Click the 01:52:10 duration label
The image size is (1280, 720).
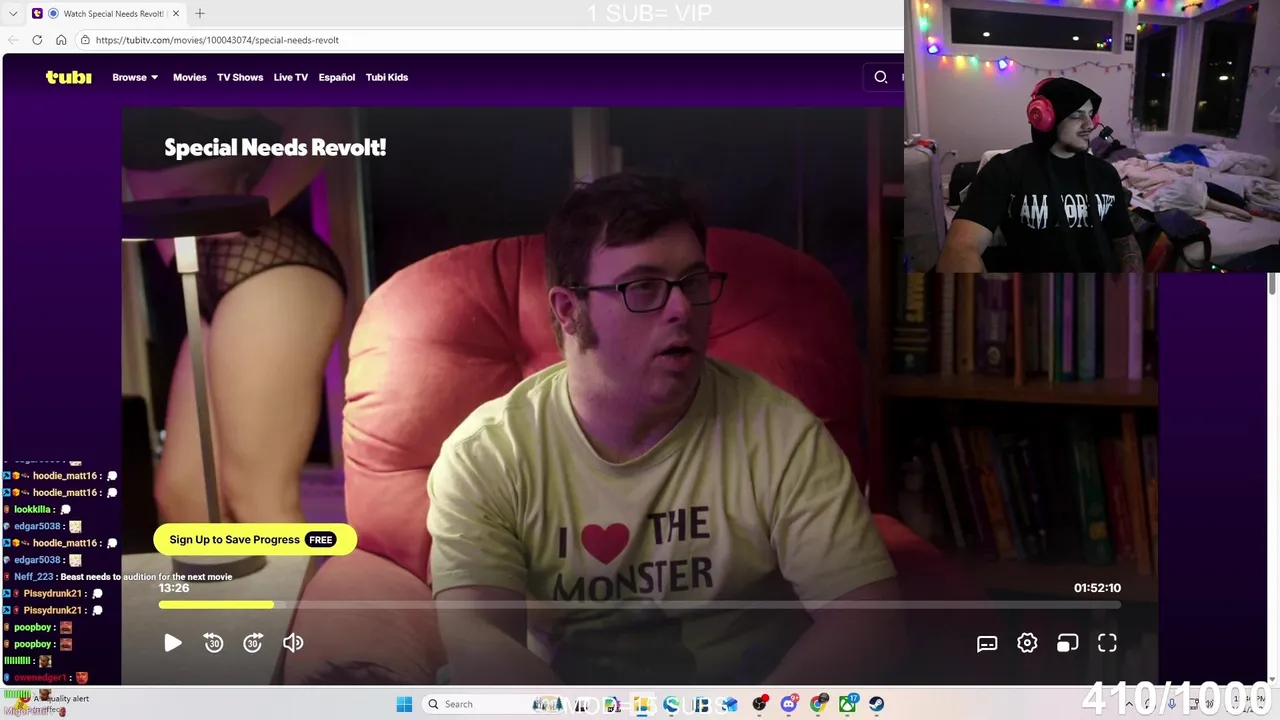tap(1097, 588)
